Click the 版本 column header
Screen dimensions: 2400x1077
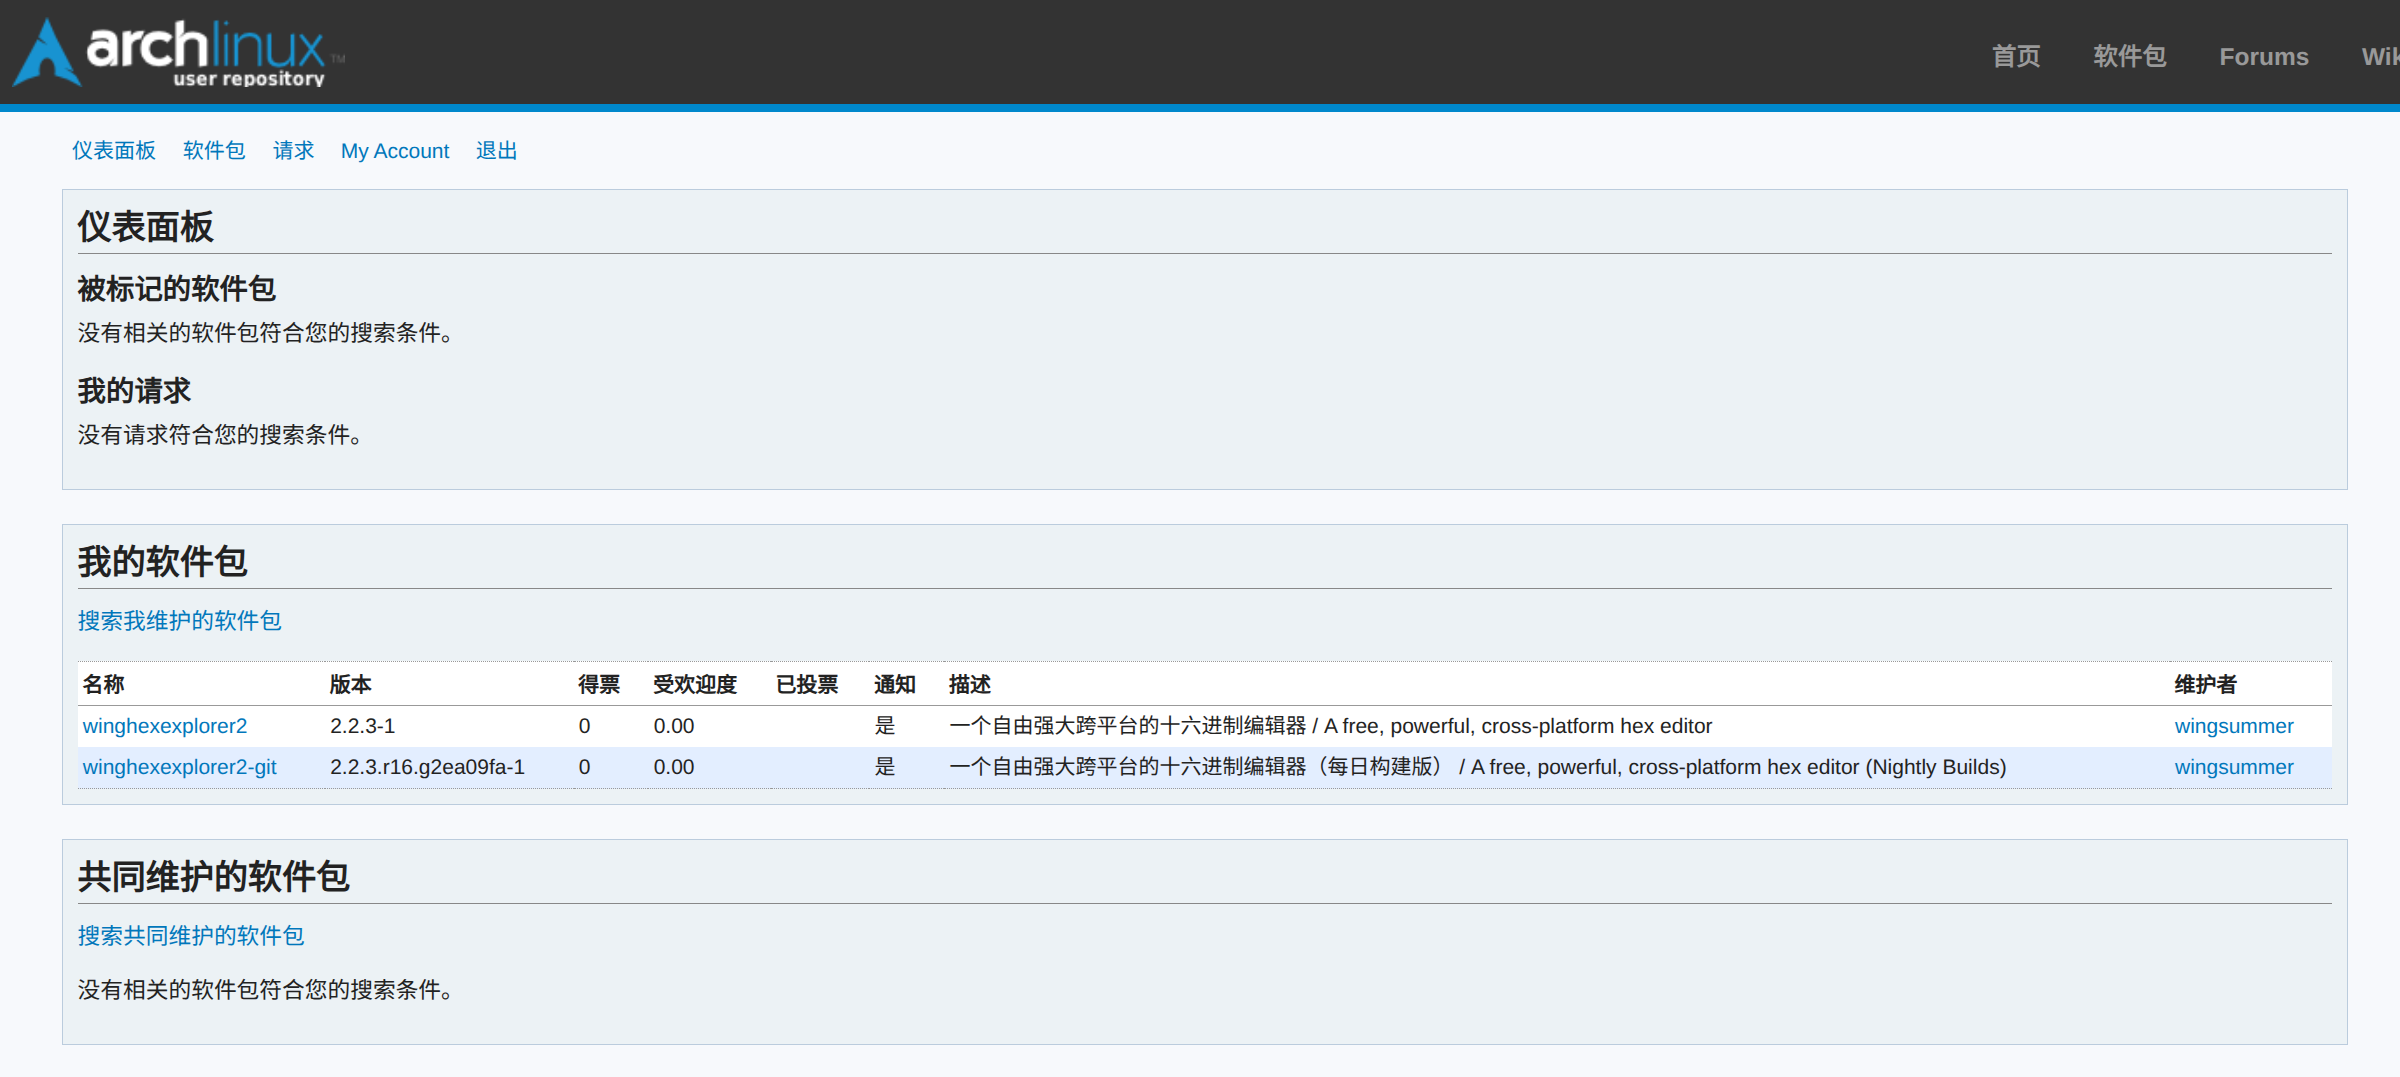pos(351,684)
